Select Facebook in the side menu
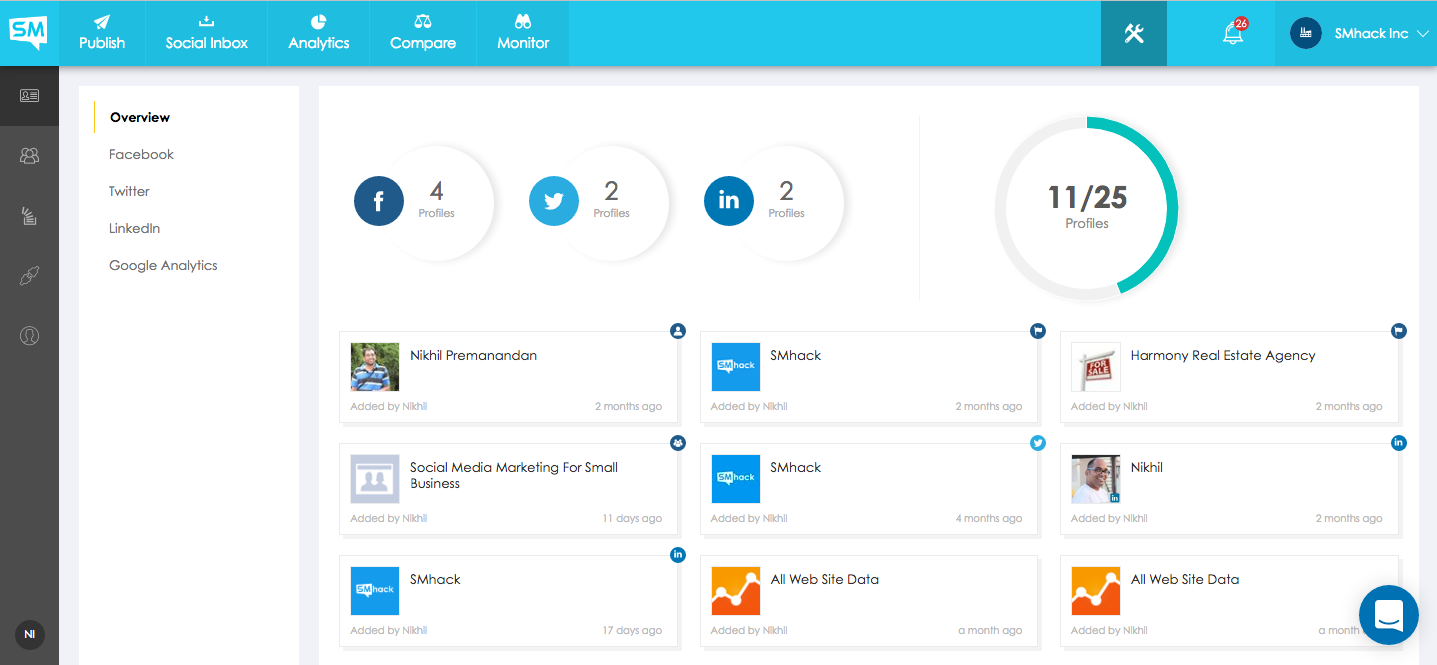The width and height of the screenshot is (1437, 665). [141, 154]
